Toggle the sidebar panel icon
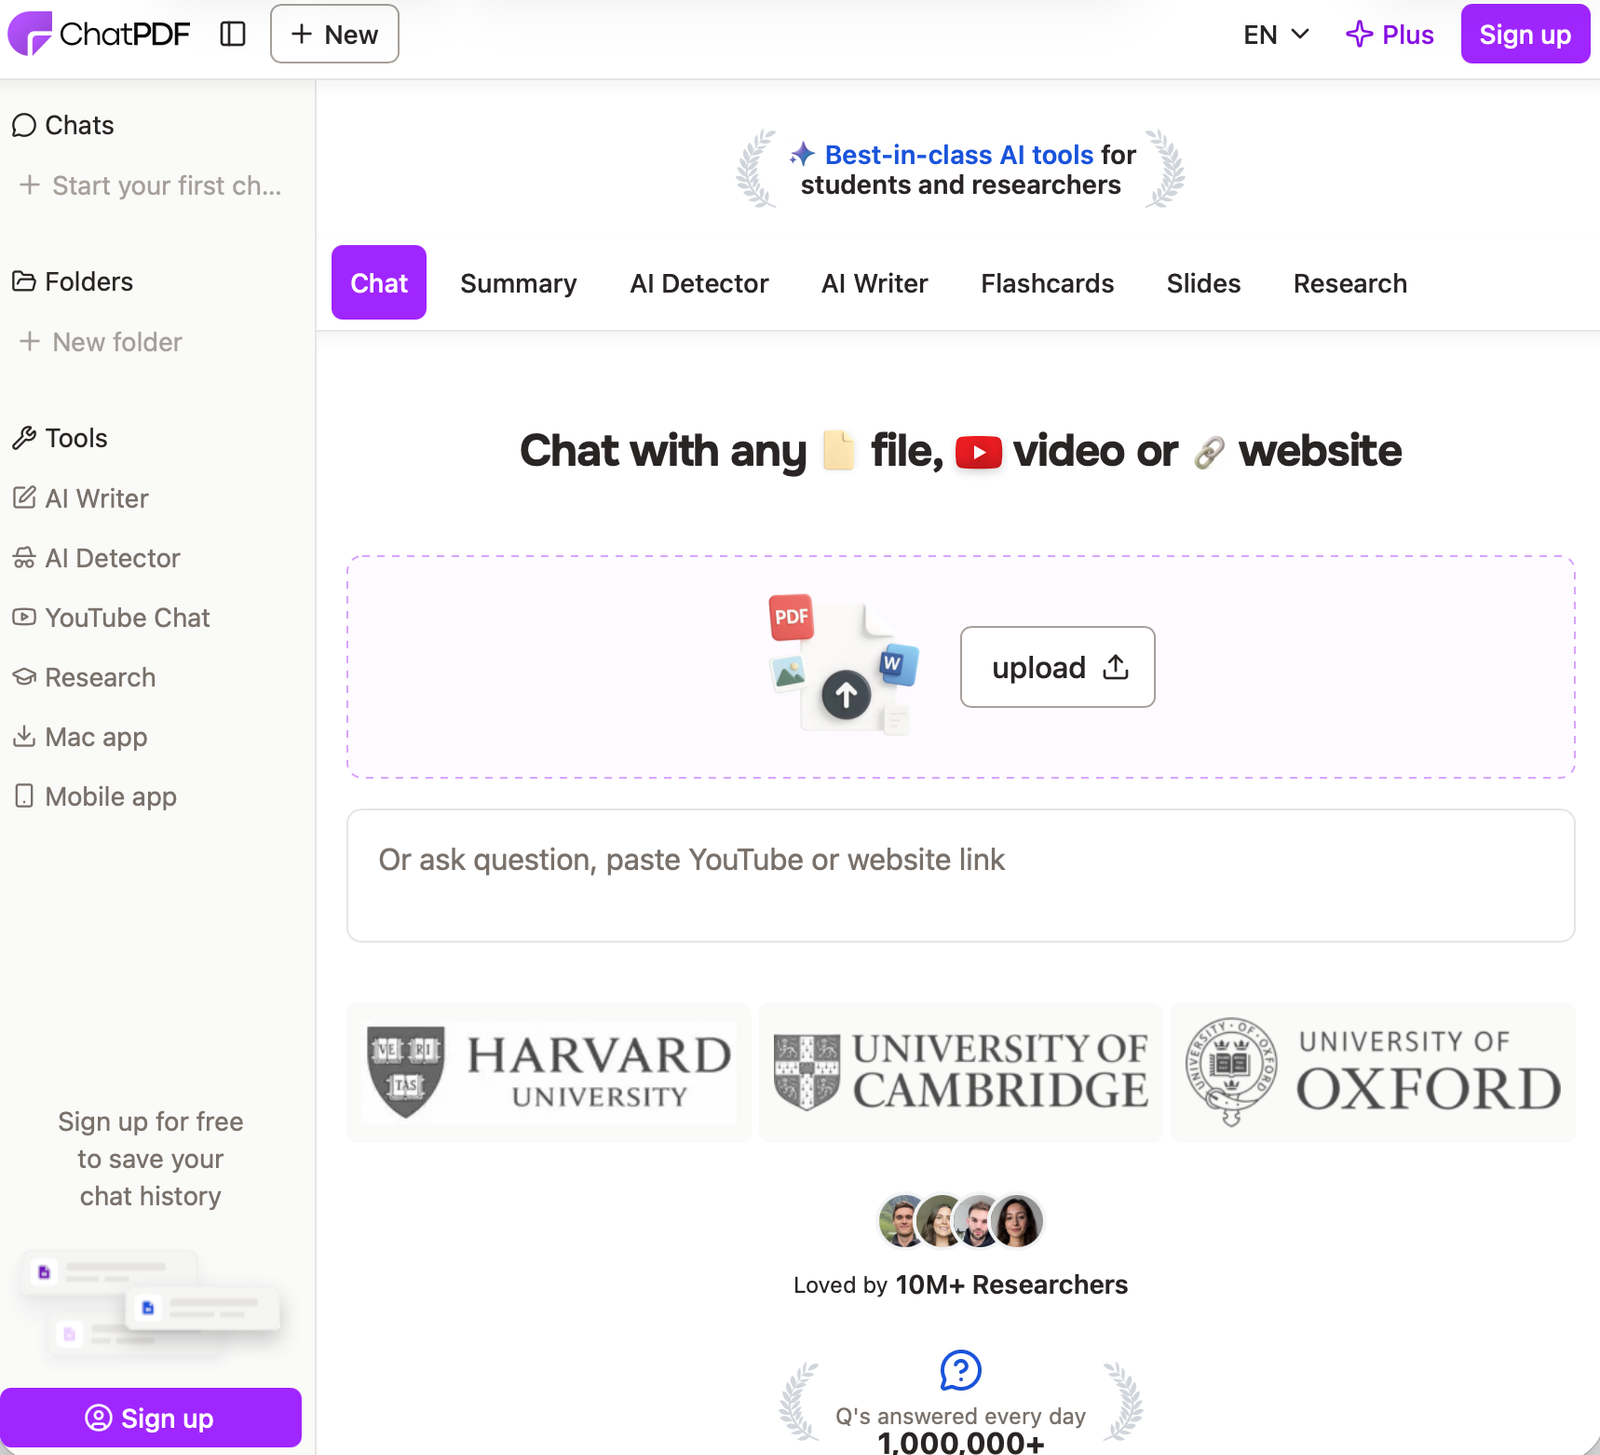1600x1455 pixels. pos(233,34)
